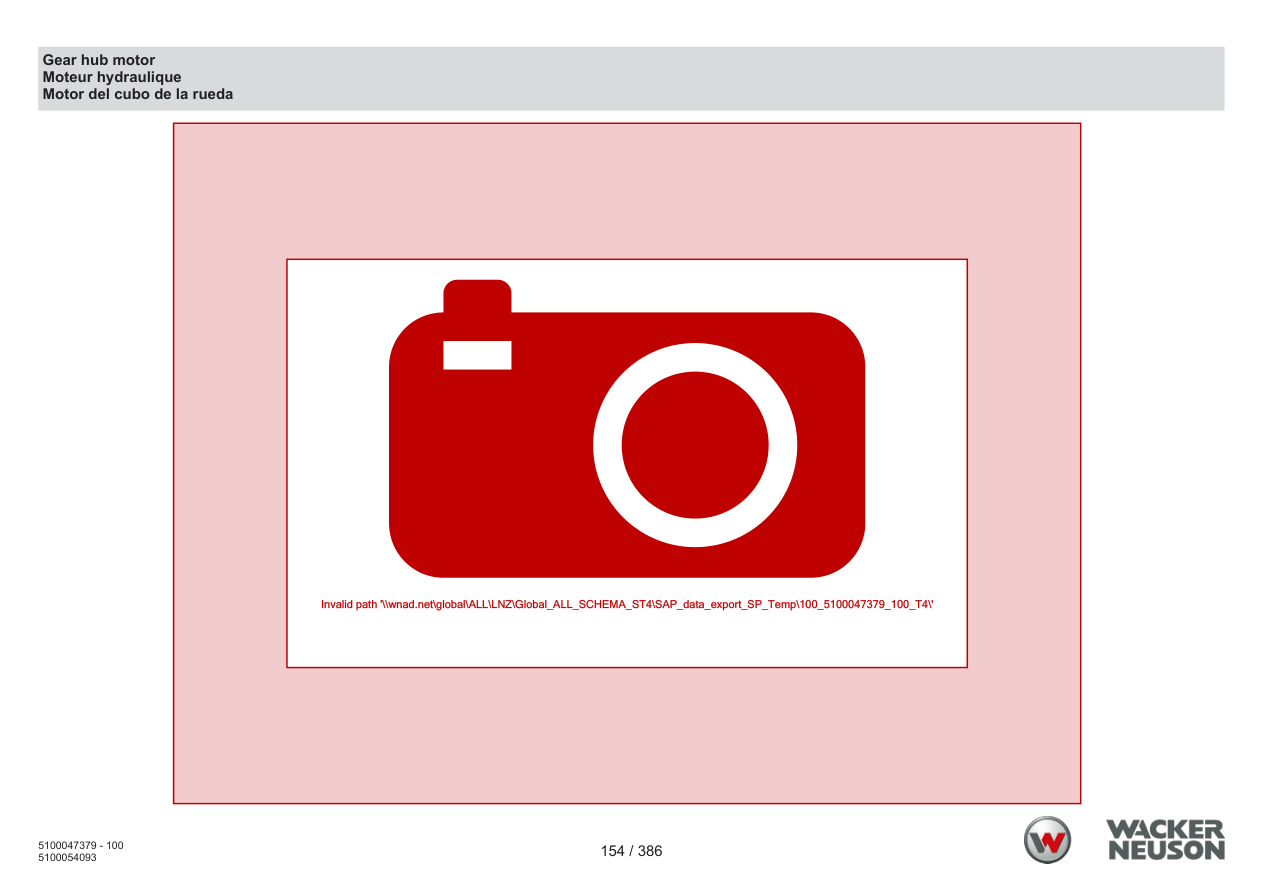Image resolution: width=1263 pixels, height=893 pixels.
Task: Click the total page count 386
Action: coord(650,851)
